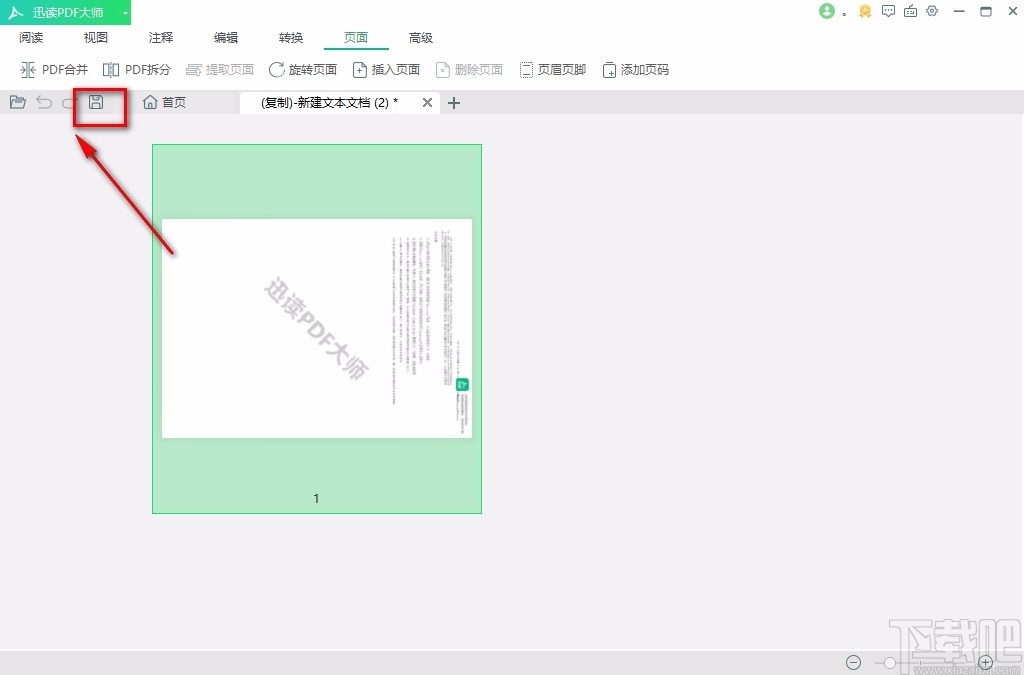The width and height of the screenshot is (1024, 675).
Task: Open the feedback chat bubble icon
Action: pyautogui.click(x=888, y=11)
